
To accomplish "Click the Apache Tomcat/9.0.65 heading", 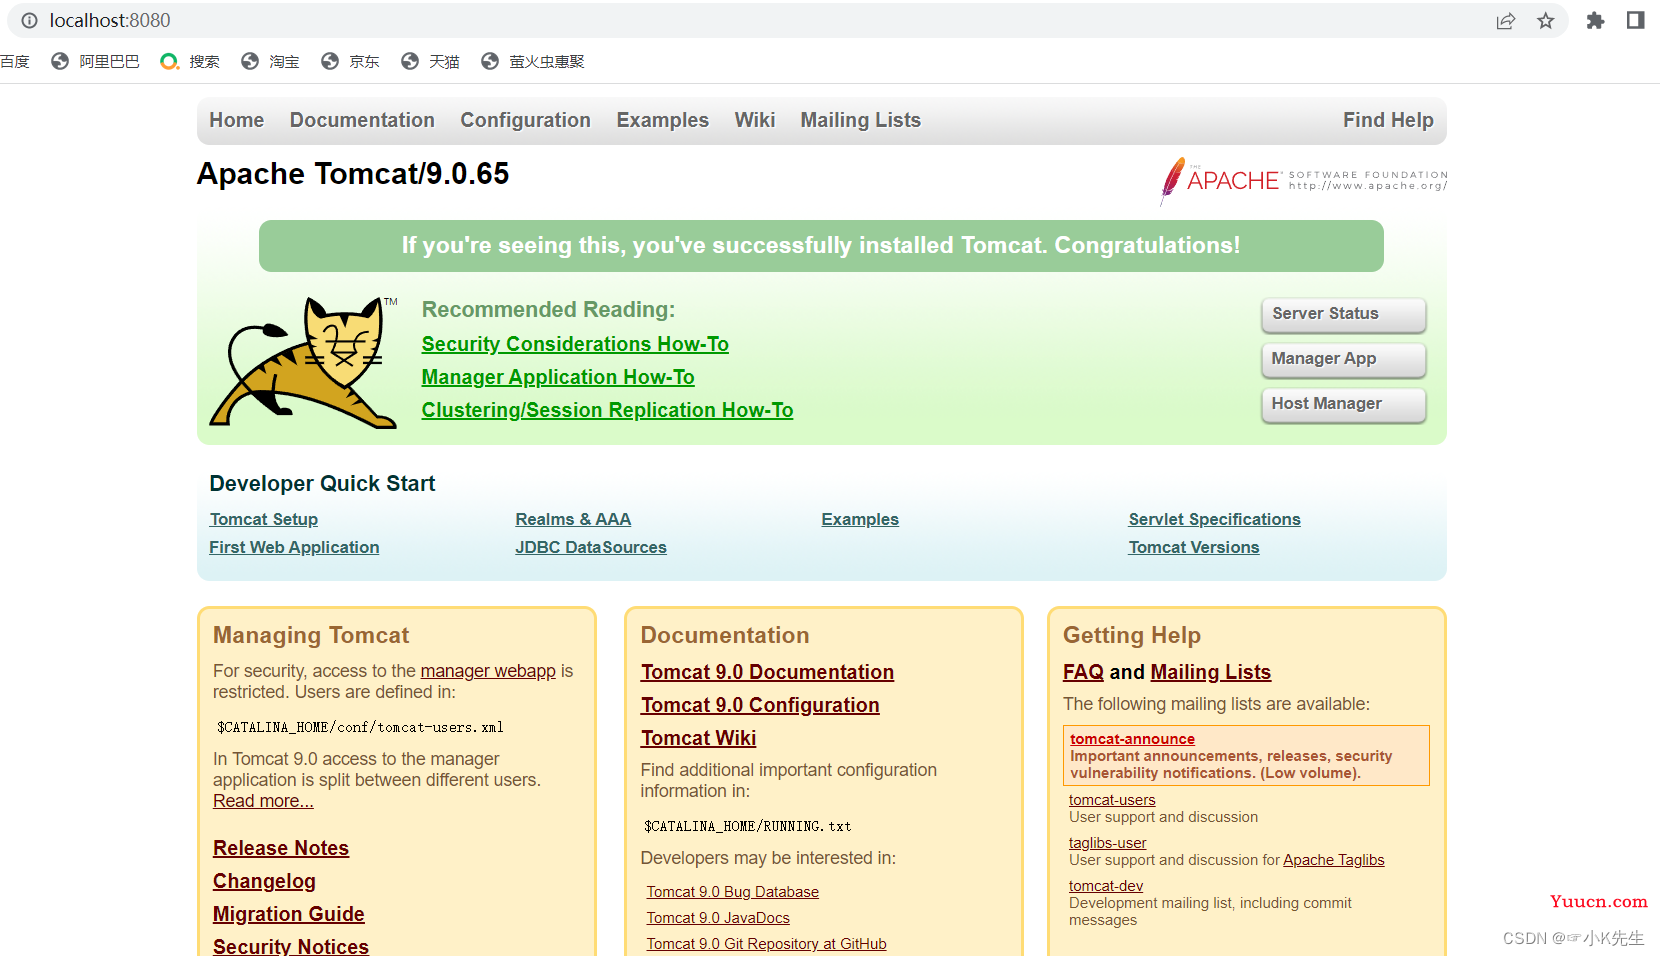I will [353, 174].
